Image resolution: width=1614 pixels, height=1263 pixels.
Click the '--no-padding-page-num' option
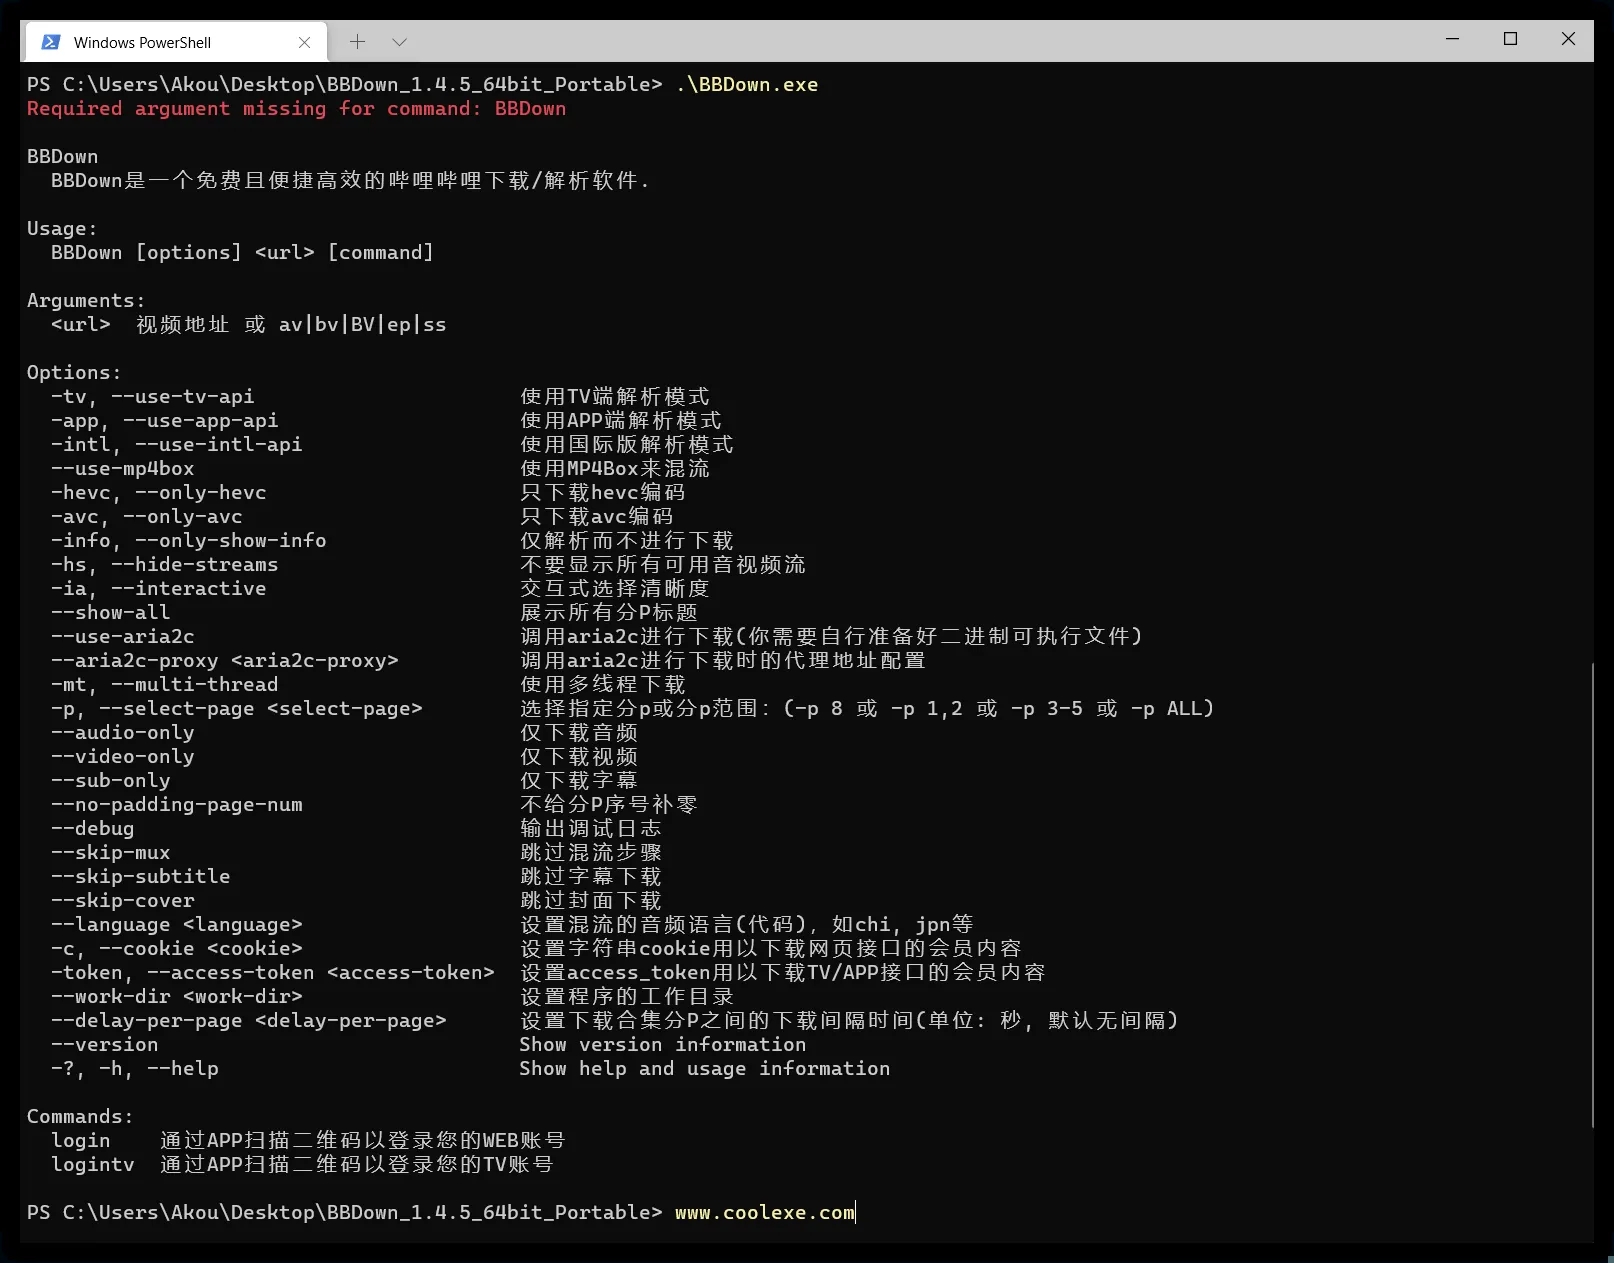pyautogui.click(x=177, y=804)
